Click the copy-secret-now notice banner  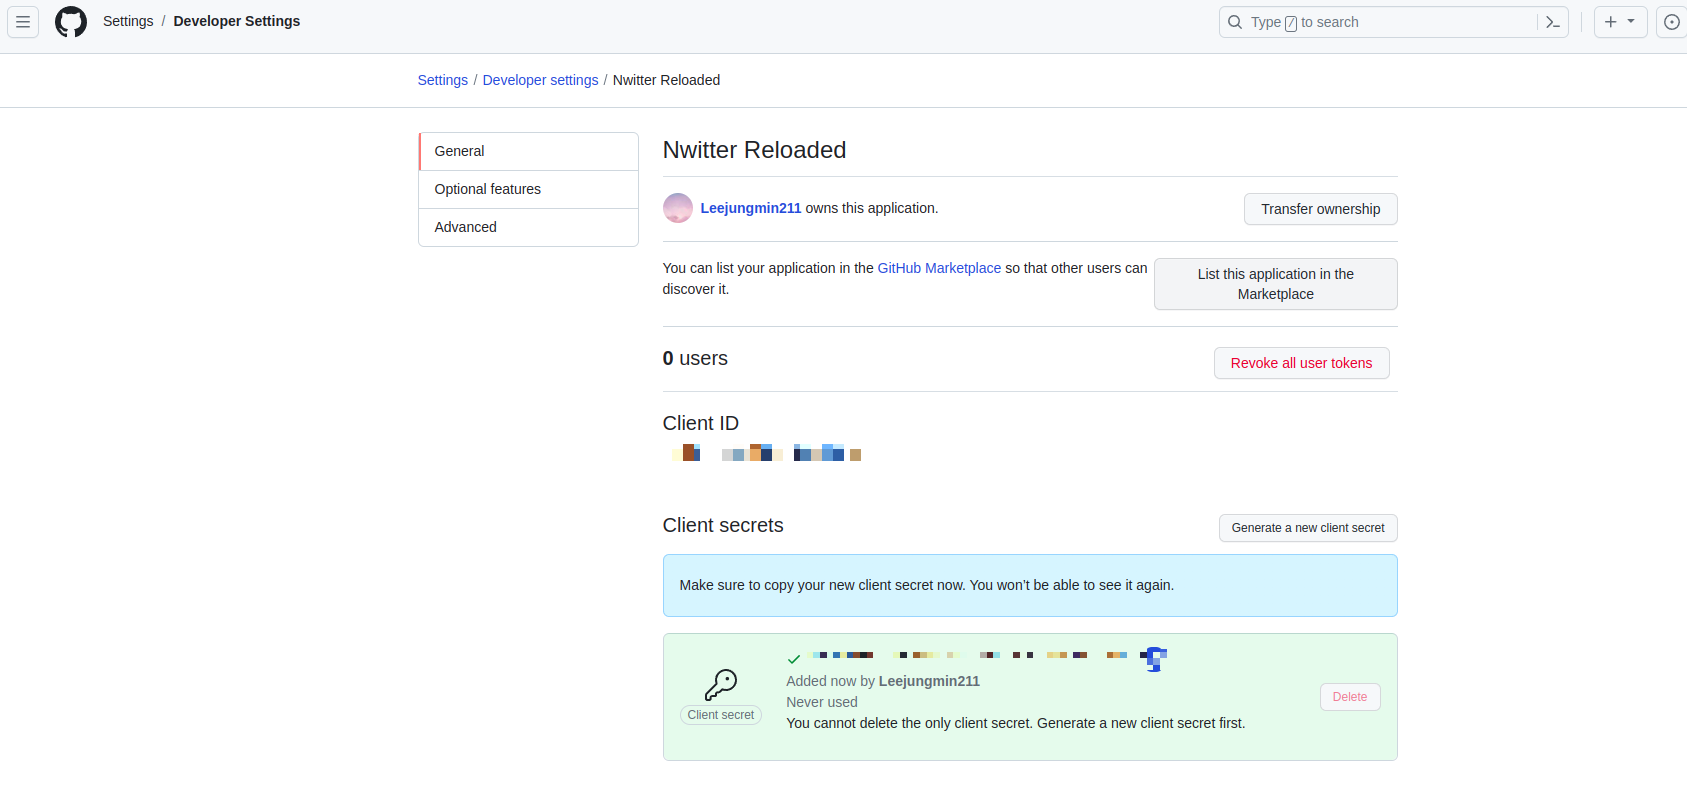coord(1030,585)
